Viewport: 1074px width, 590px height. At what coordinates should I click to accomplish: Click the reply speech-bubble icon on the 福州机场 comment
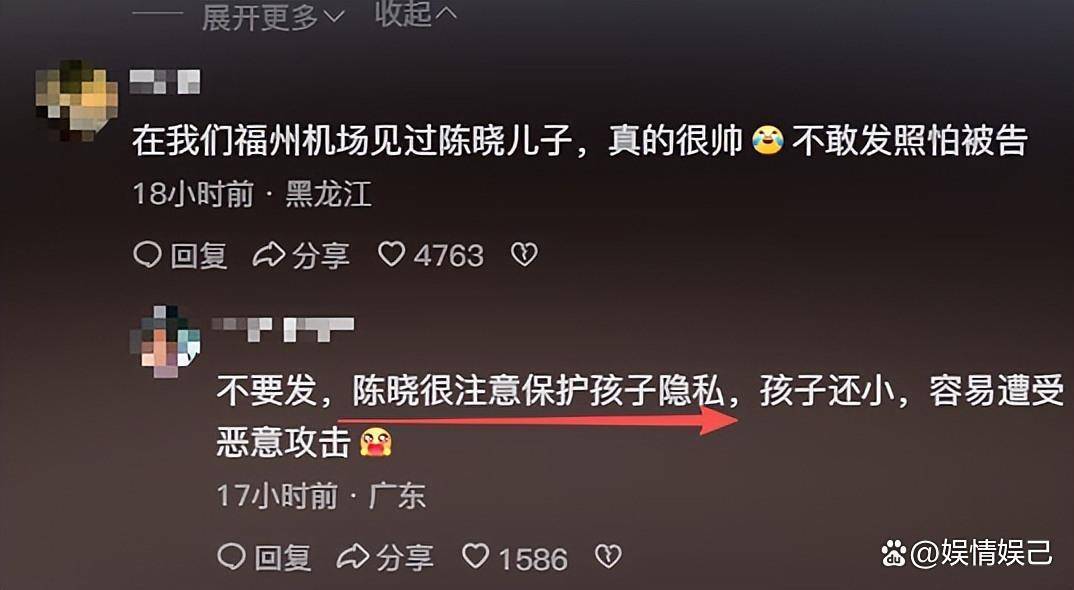point(147,255)
